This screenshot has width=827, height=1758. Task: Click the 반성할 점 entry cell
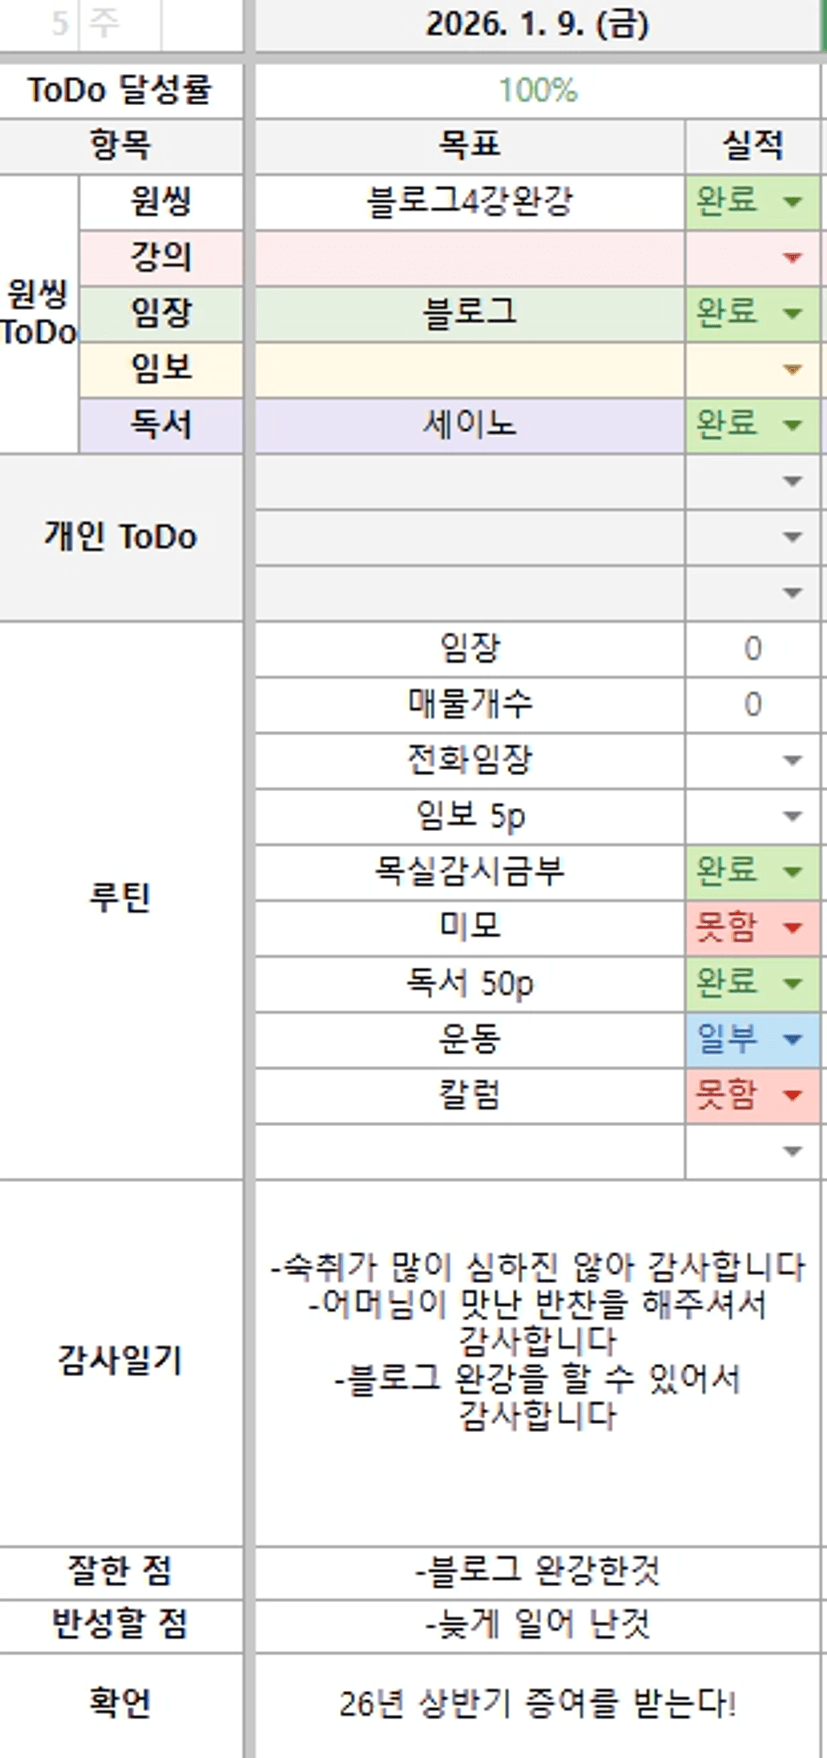click(537, 1624)
